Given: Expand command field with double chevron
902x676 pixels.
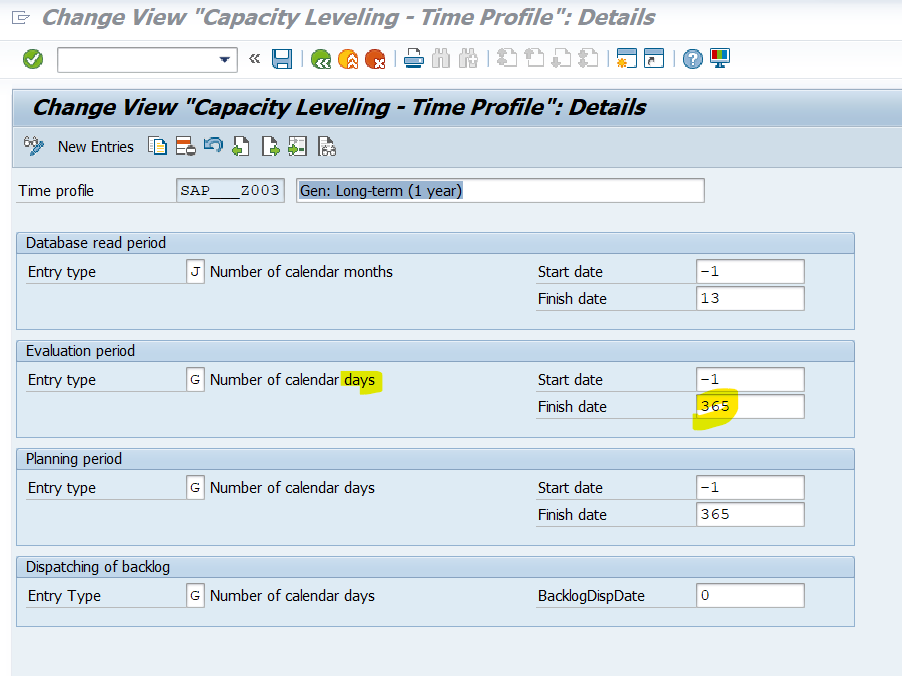Looking at the screenshot, I should pyautogui.click(x=254, y=58).
